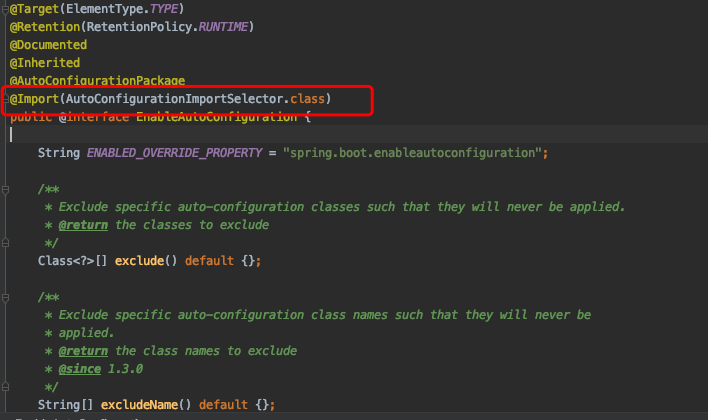The image size is (708, 420).
Task: Click default keyword on the excludeName() line
Action: (x=223, y=405)
